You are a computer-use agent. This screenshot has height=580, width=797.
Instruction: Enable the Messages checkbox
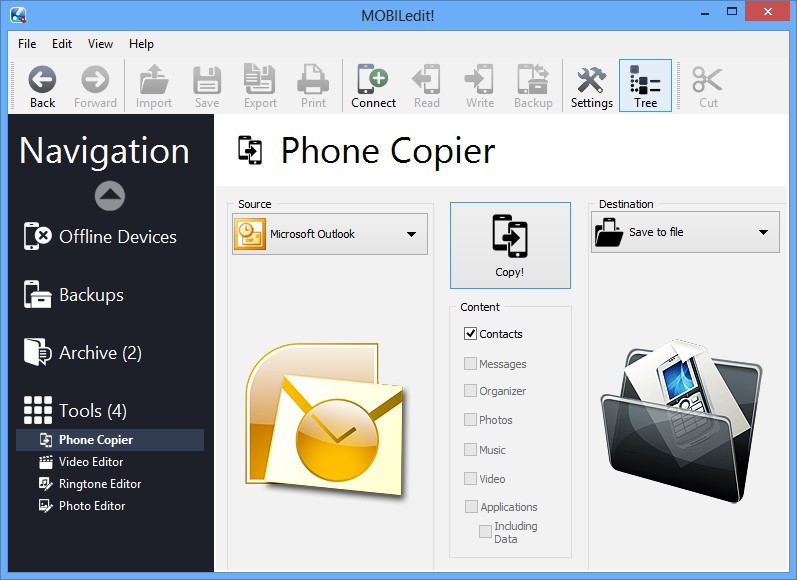(x=471, y=364)
